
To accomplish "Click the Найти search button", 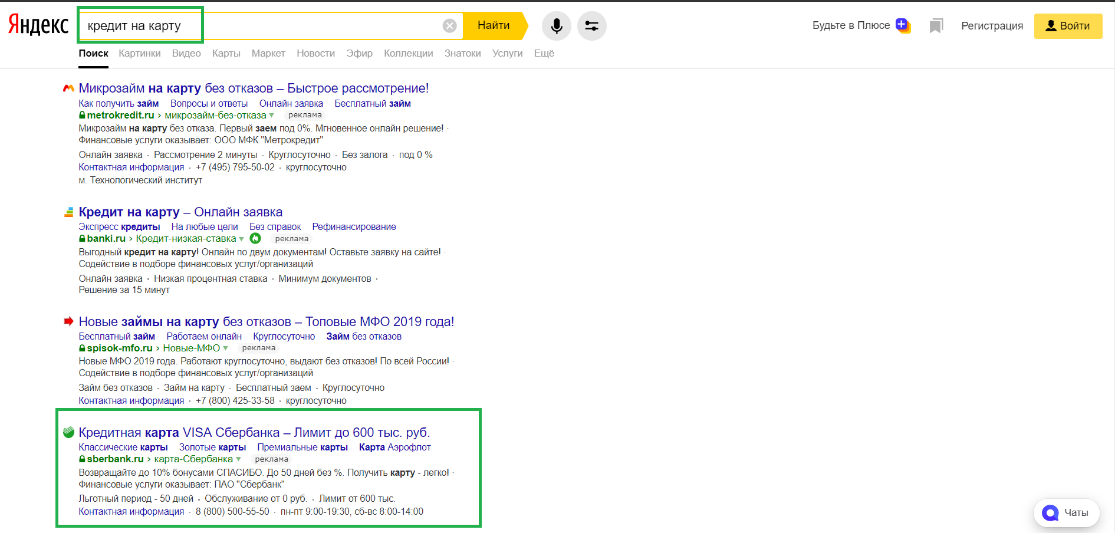I will click(x=494, y=26).
